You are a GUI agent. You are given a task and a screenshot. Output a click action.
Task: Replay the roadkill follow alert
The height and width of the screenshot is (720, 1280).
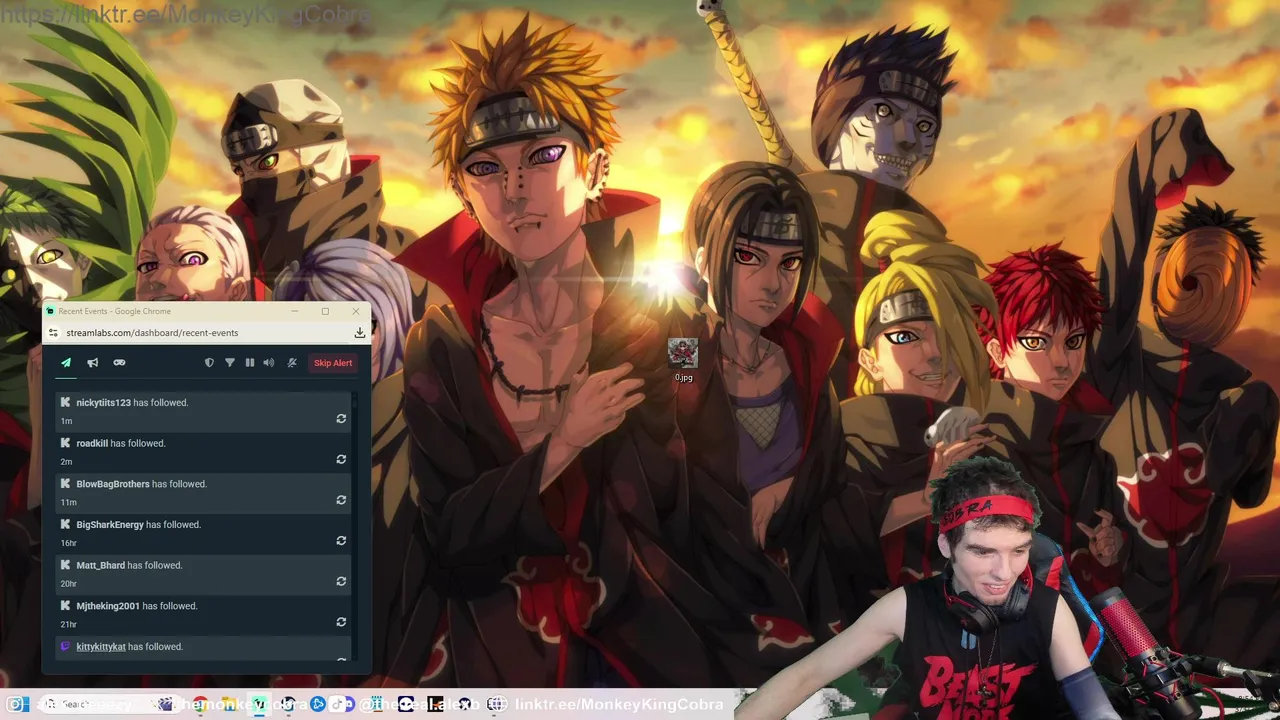pos(341,460)
